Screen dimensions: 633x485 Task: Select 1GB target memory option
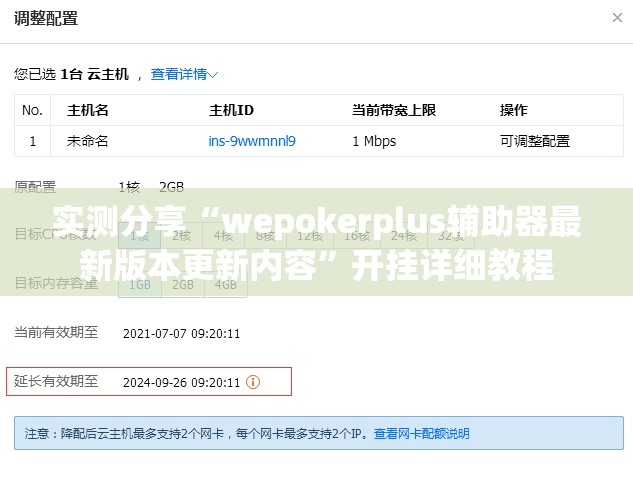click(140, 285)
